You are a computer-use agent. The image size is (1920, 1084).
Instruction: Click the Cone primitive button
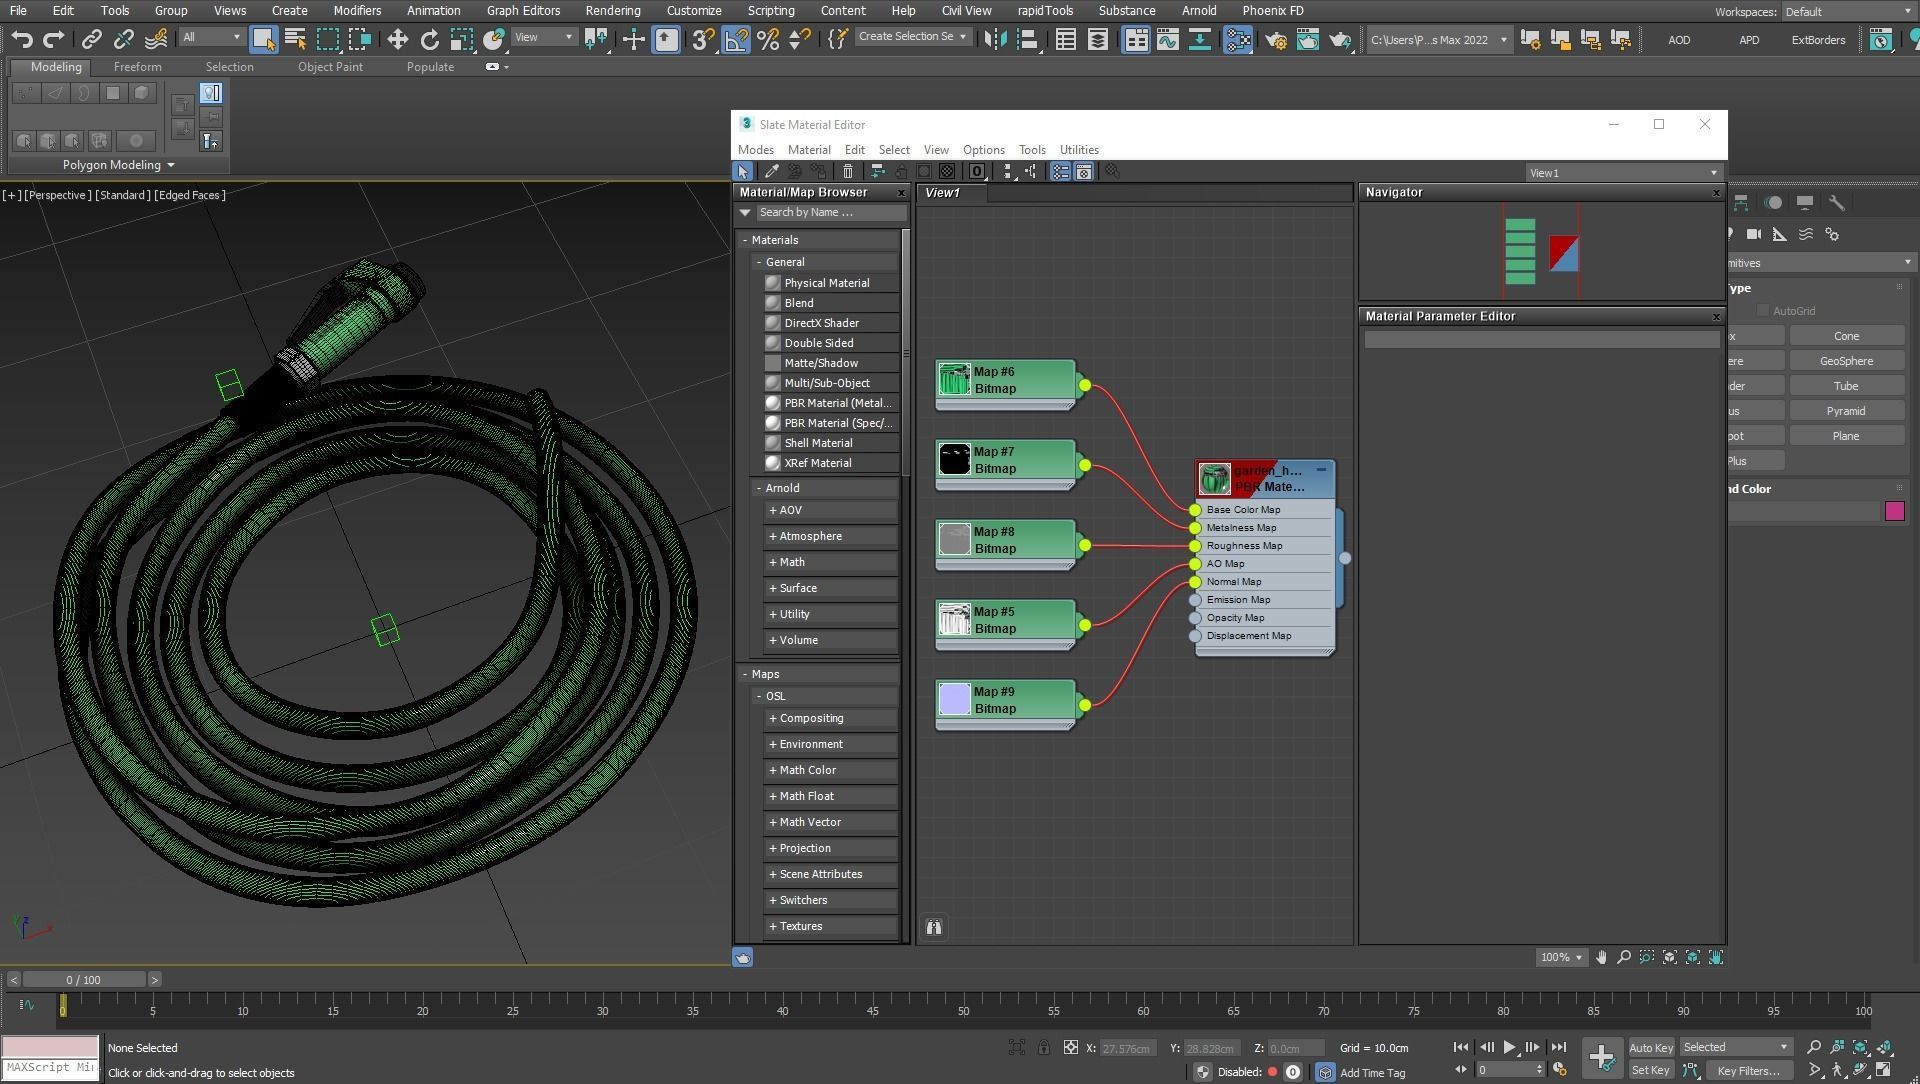1846,336
